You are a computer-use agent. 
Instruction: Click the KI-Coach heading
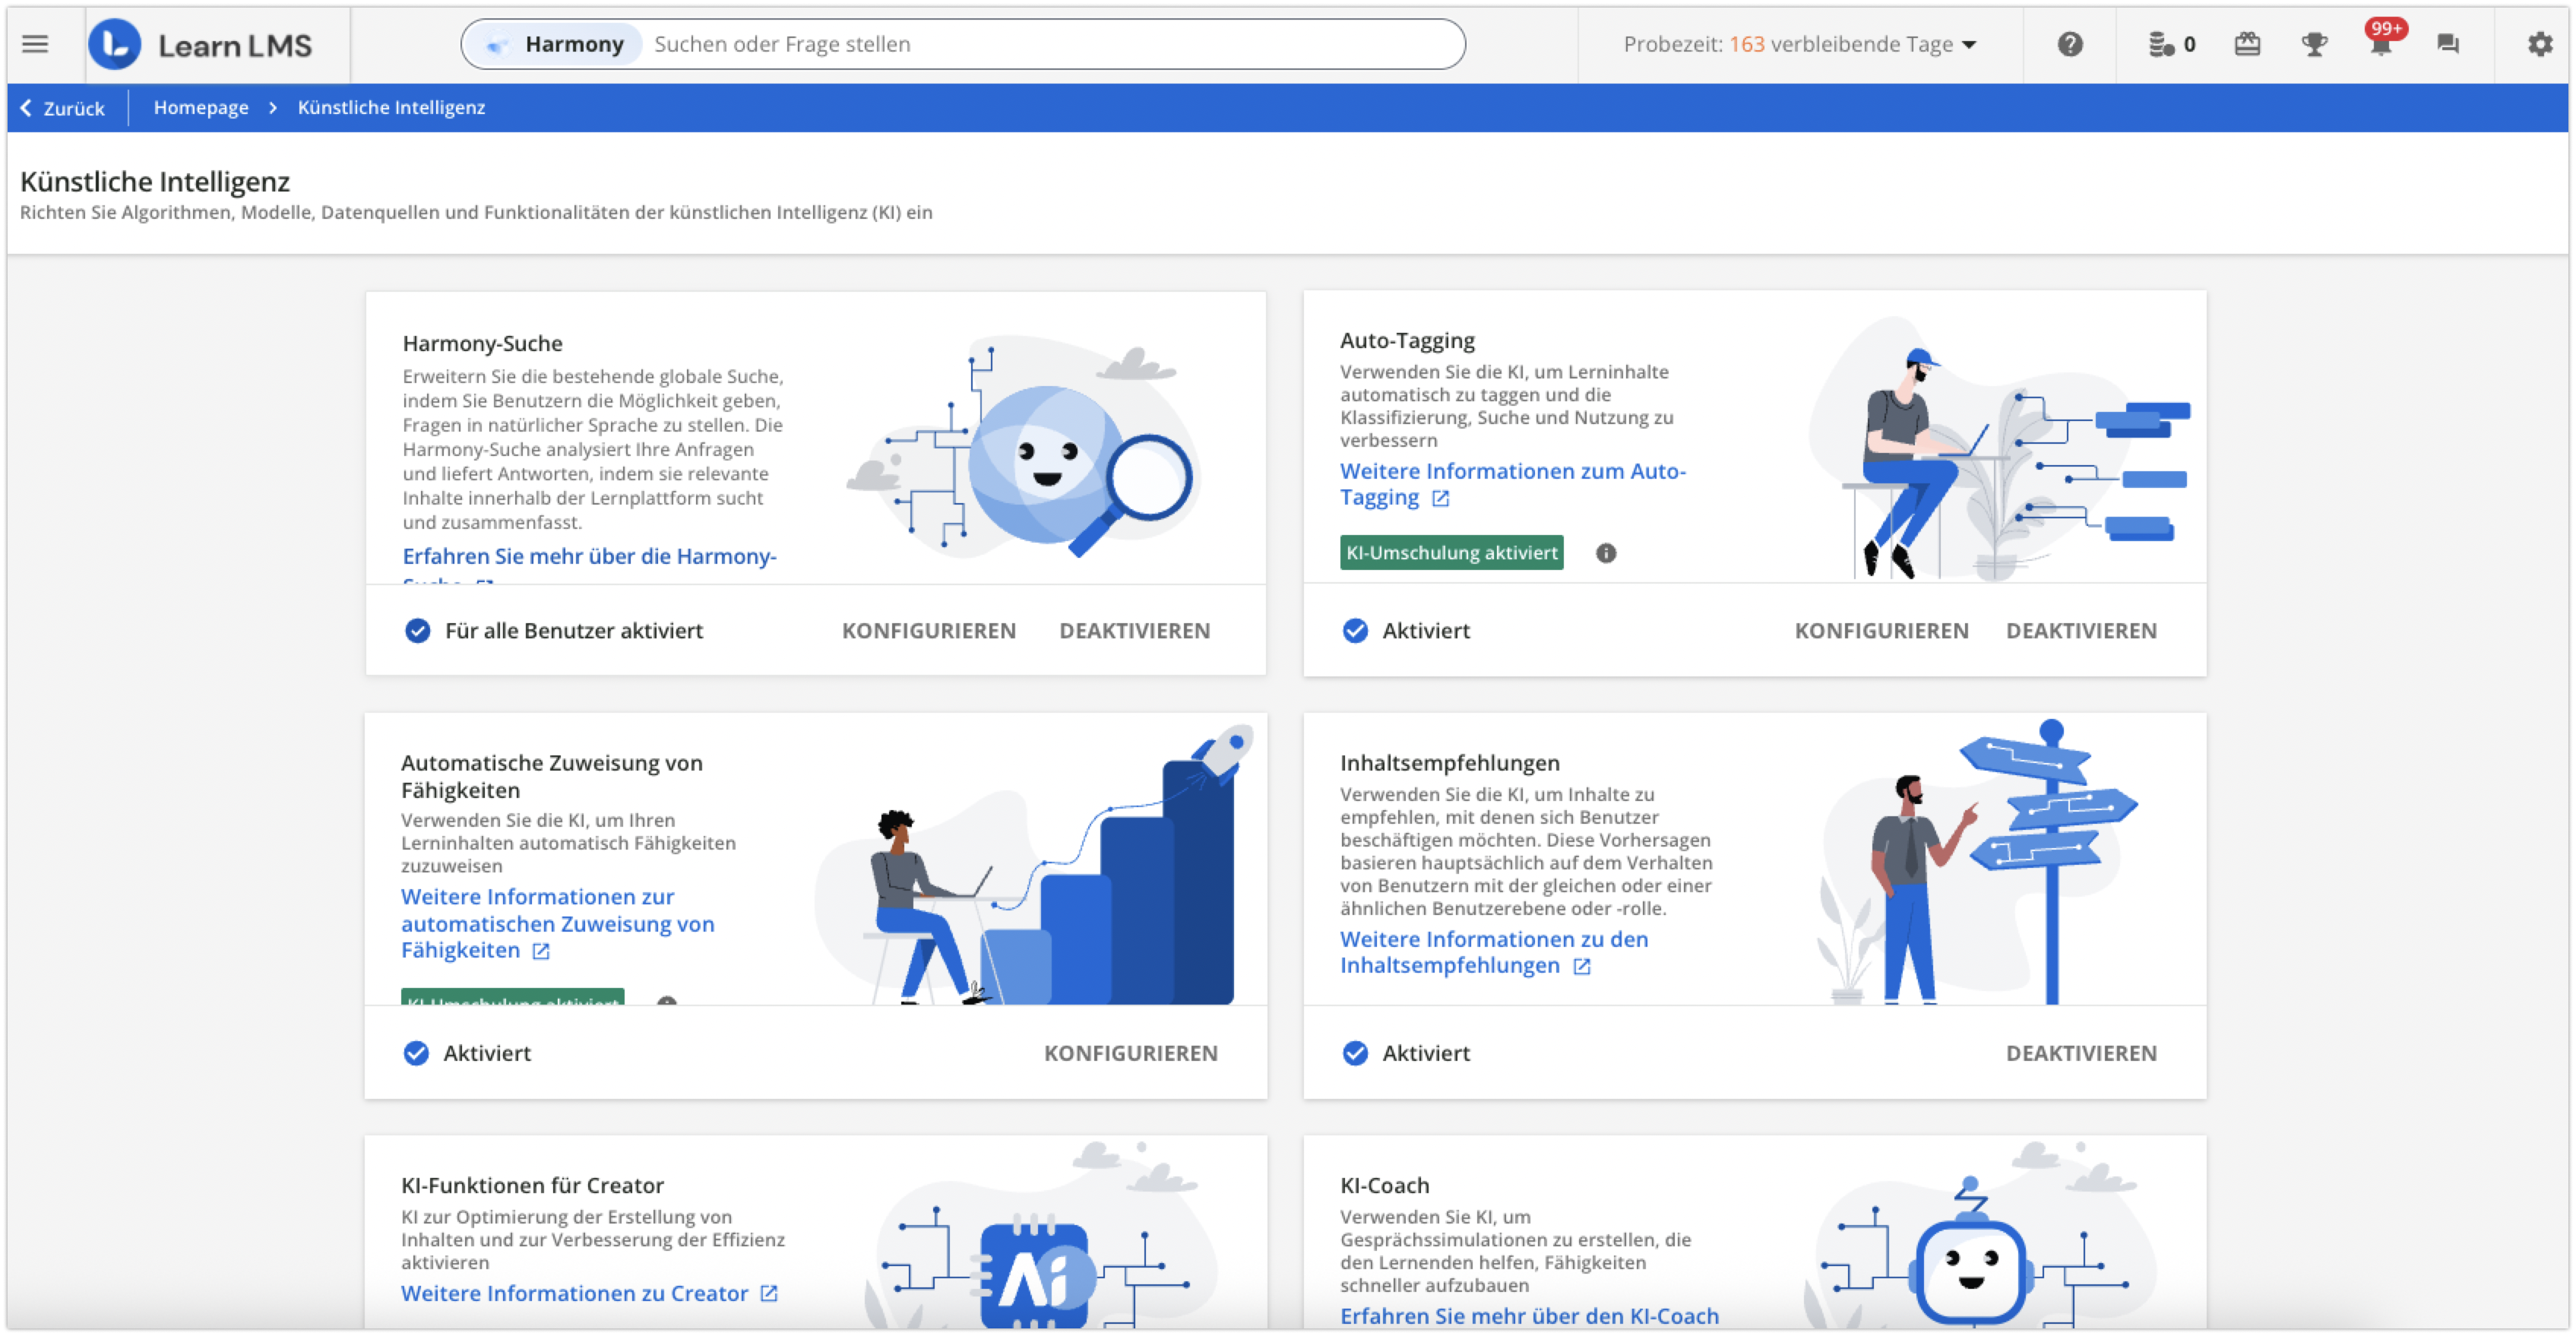pos(1384,1186)
